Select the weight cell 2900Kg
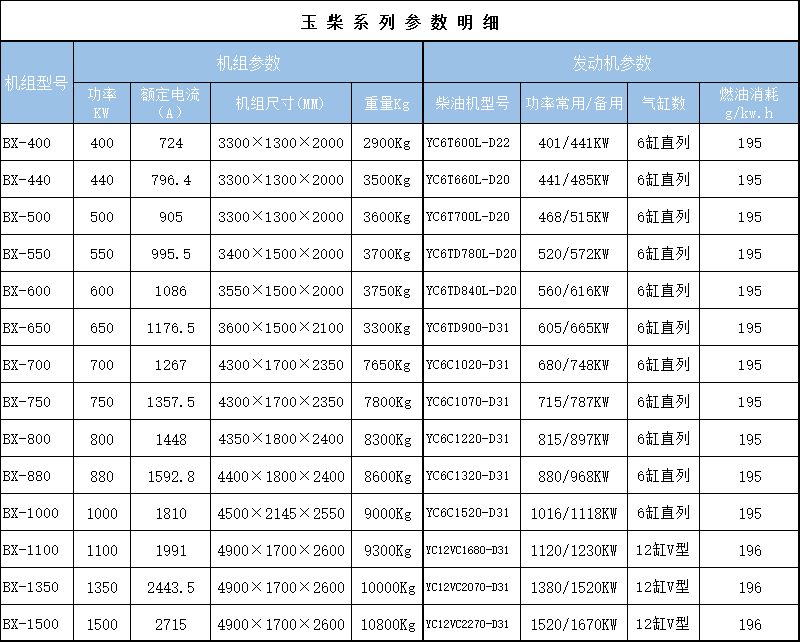 tap(387, 143)
